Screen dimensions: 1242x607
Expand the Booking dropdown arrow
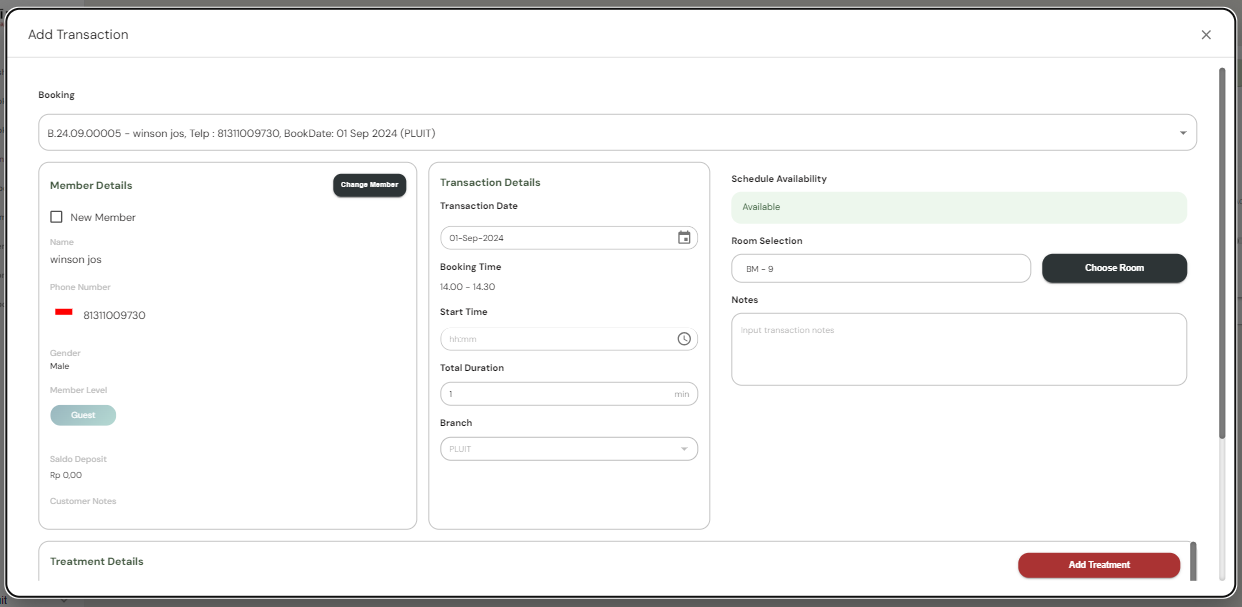[x=1183, y=133]
